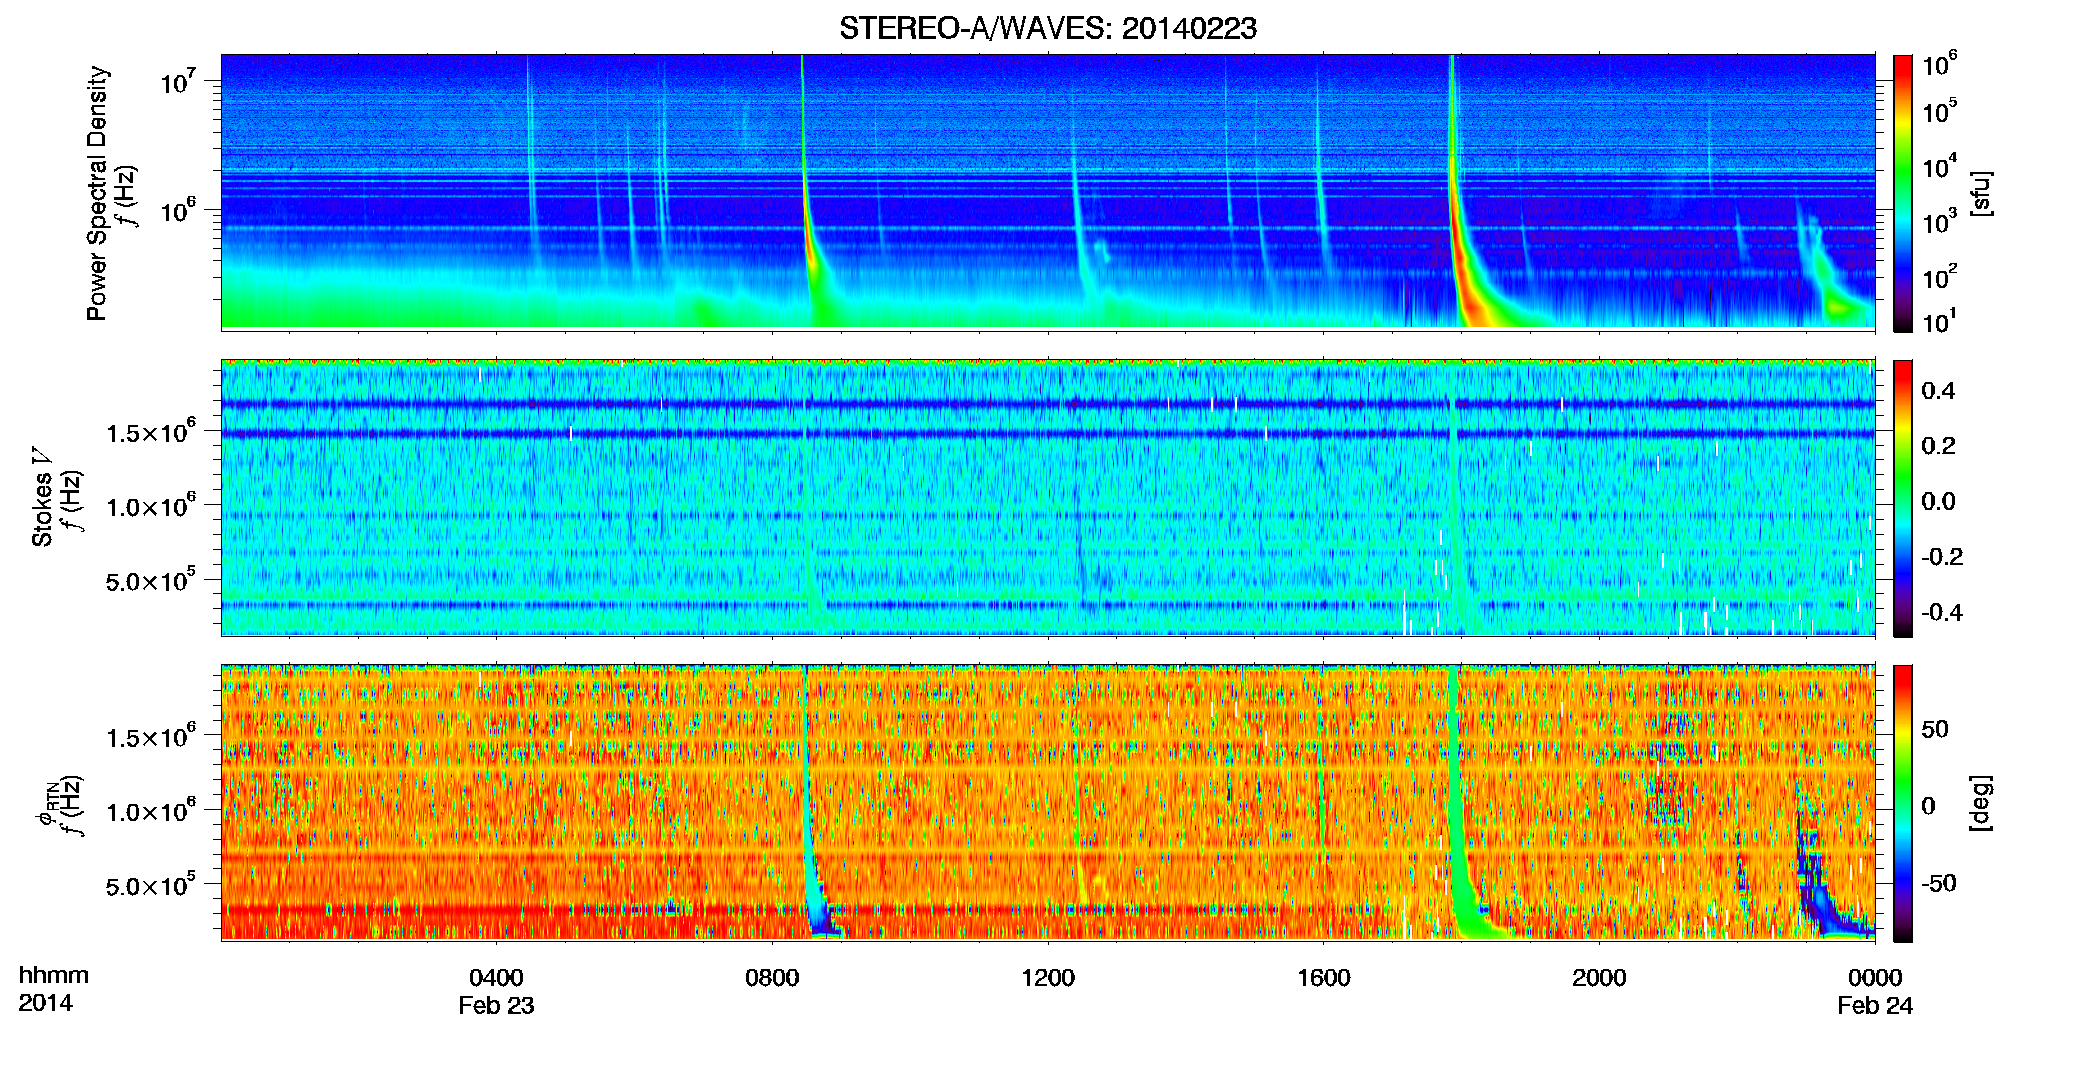The width and height of the screenshot is (2096, 1080).
Task: Select the [sfu] unit label
Action: (1981, 193)
